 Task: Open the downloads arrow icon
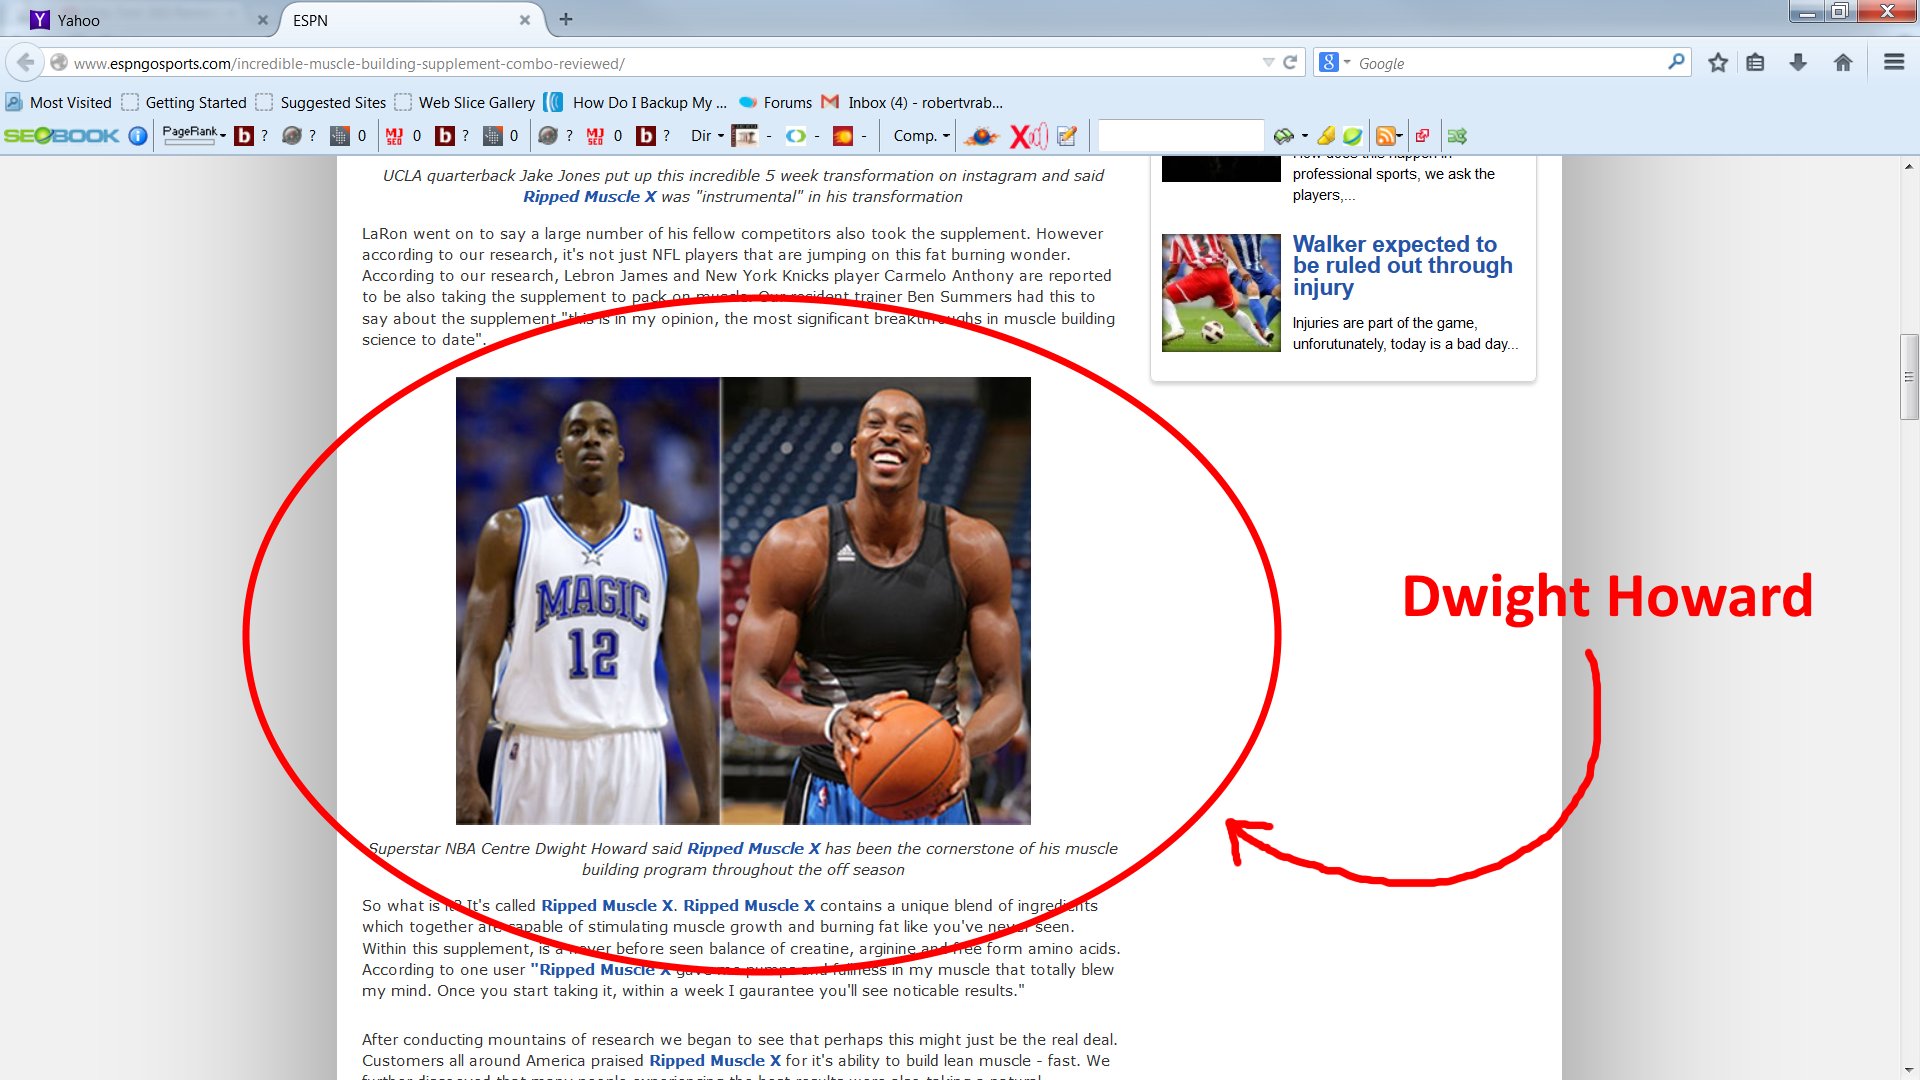pos(1798,63)
